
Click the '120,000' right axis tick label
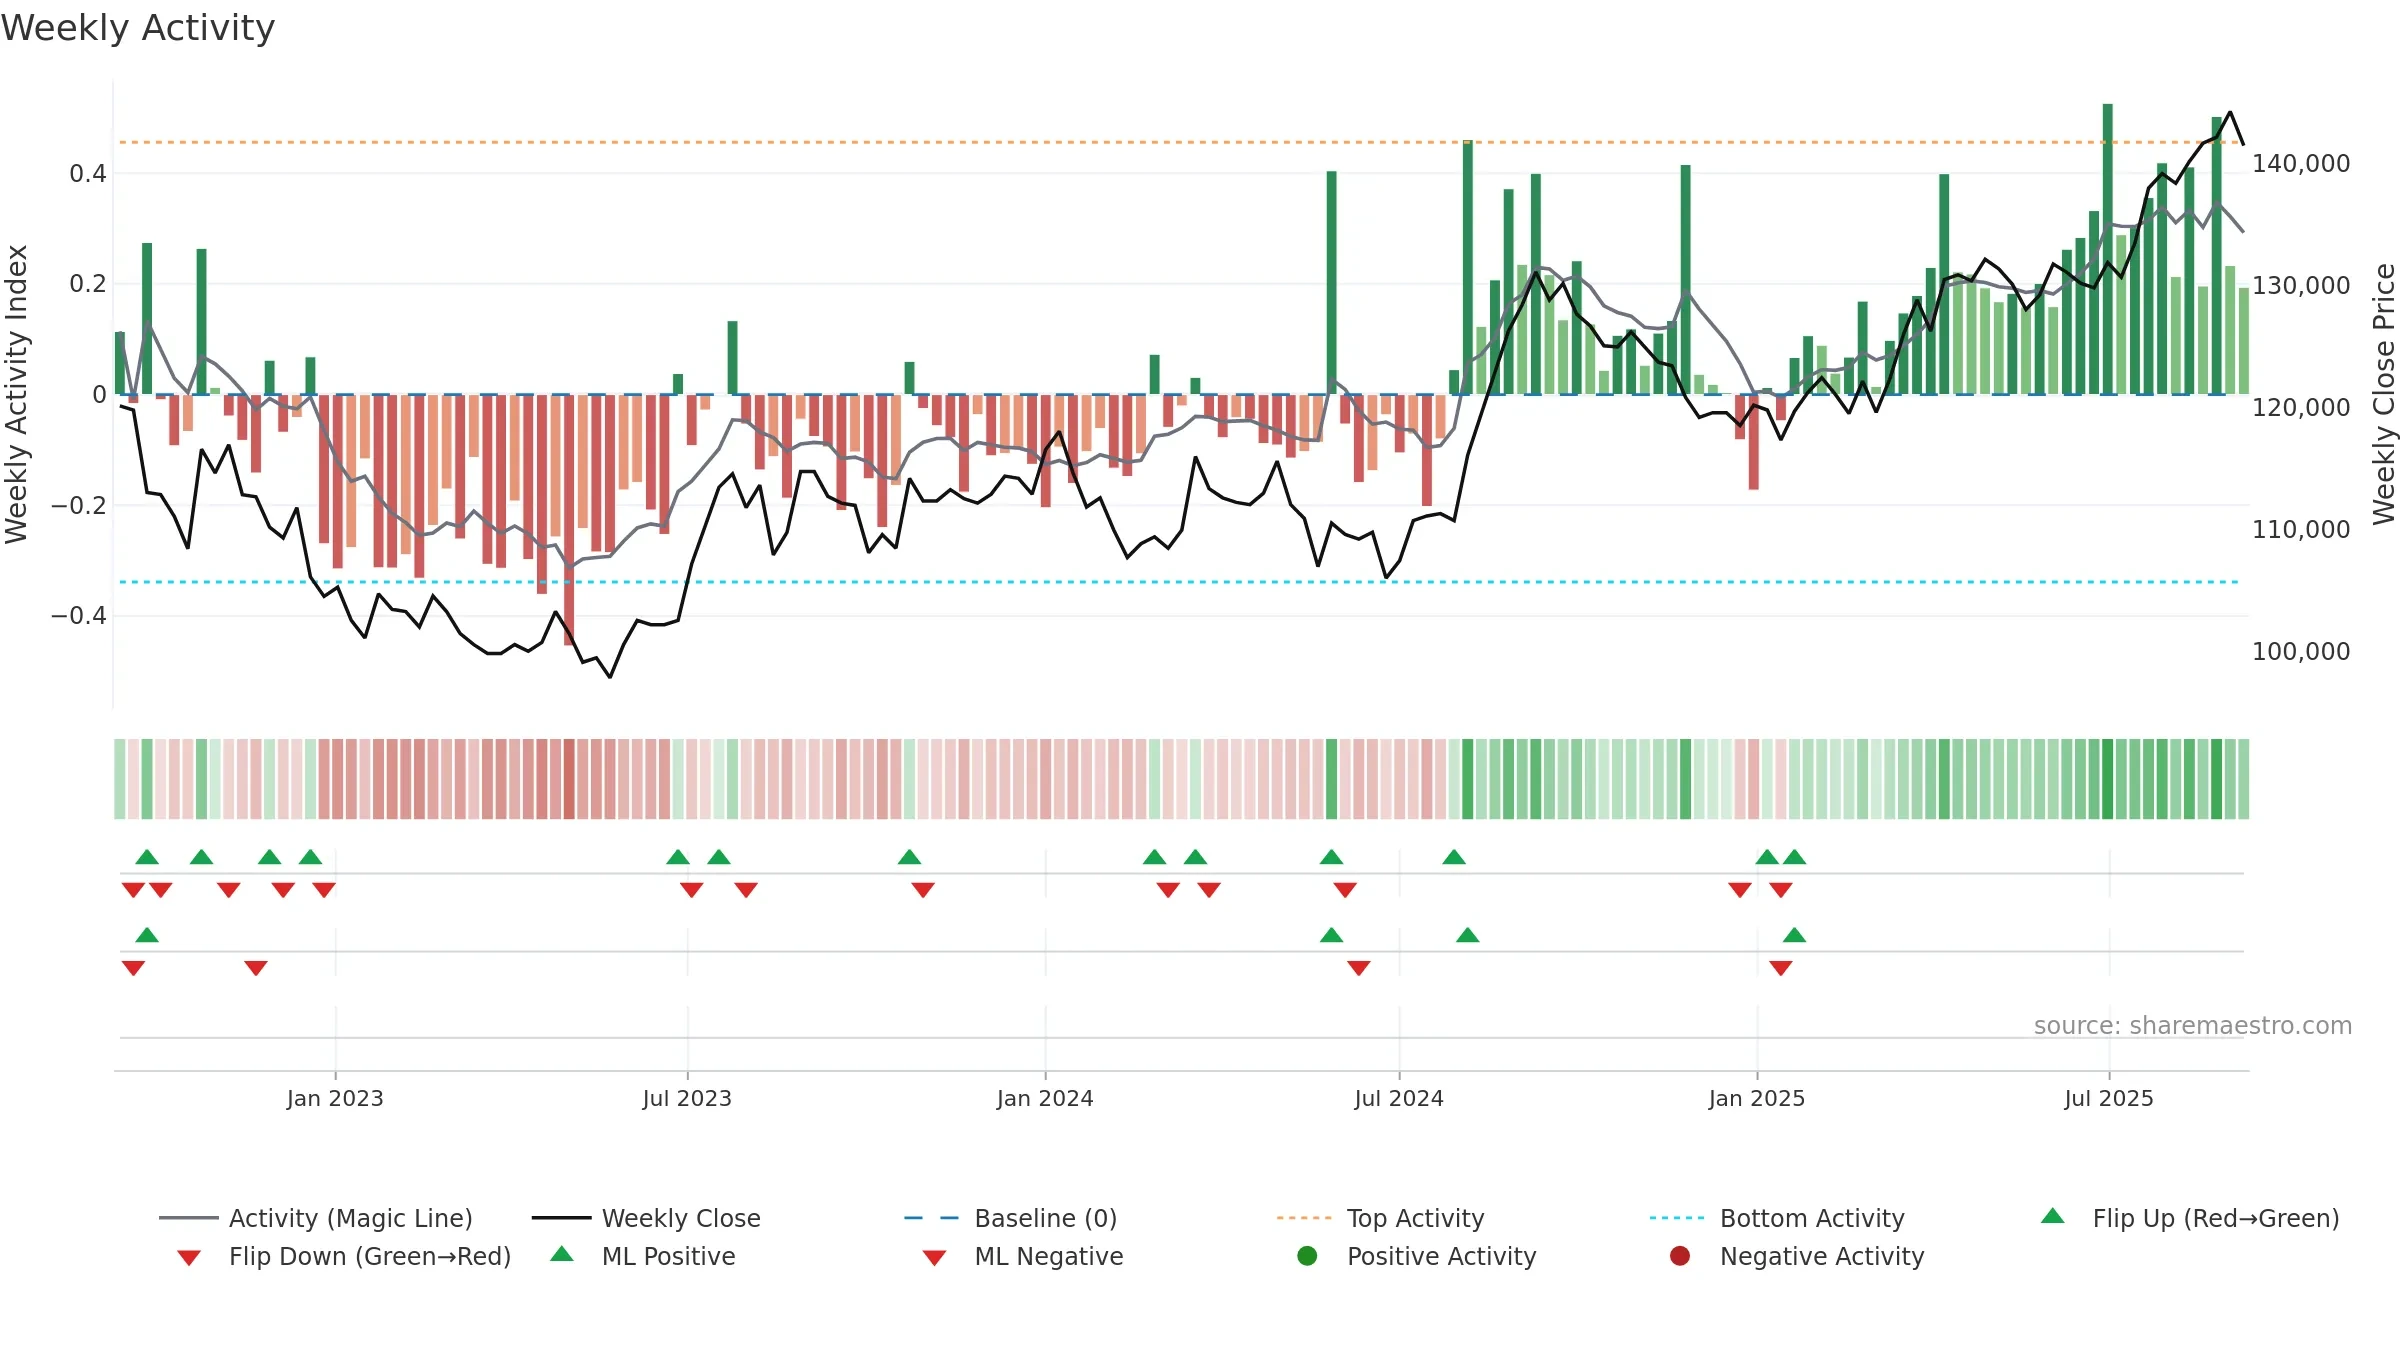[2301, 408]
